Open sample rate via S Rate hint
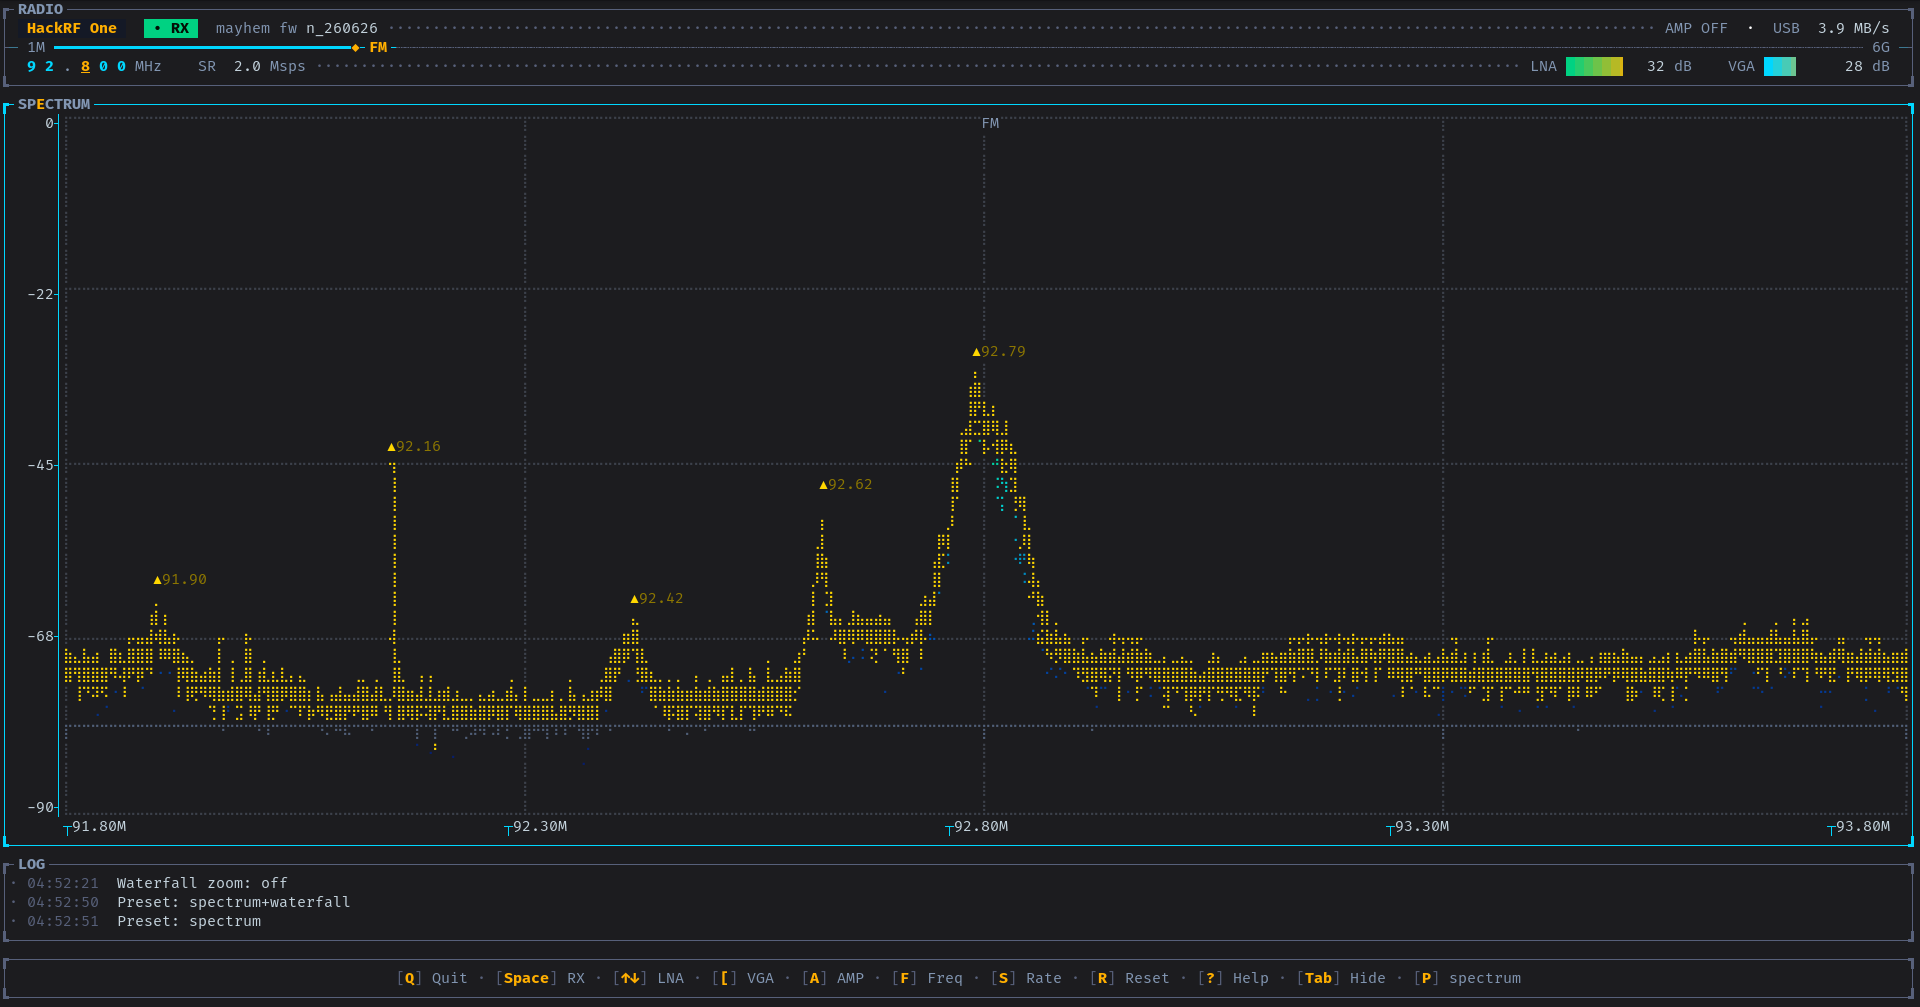Viewport: 1920px width, 1007px height. [x=1026, y=979]
